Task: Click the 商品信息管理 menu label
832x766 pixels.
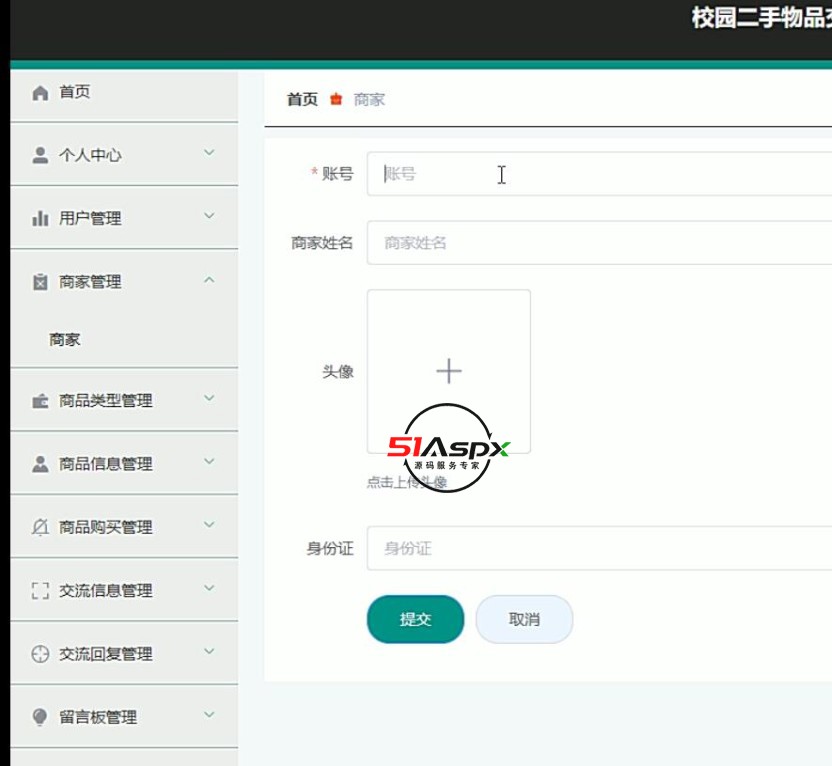Action: (x=106, y=464)
